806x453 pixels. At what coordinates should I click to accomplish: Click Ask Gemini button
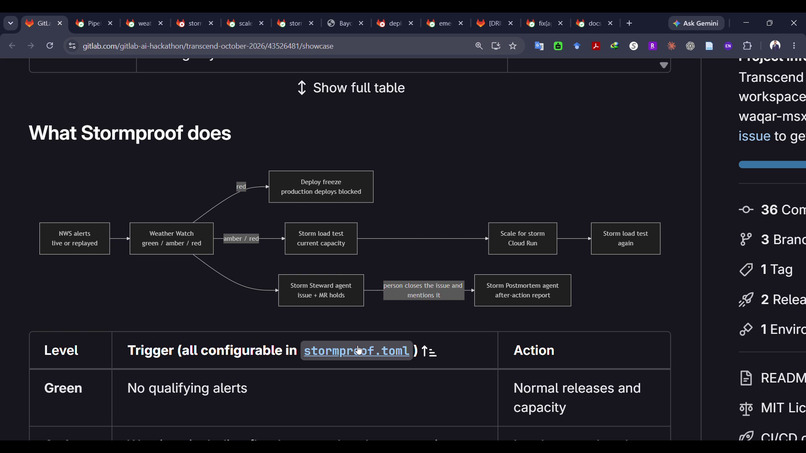click(x=697, y=23)
